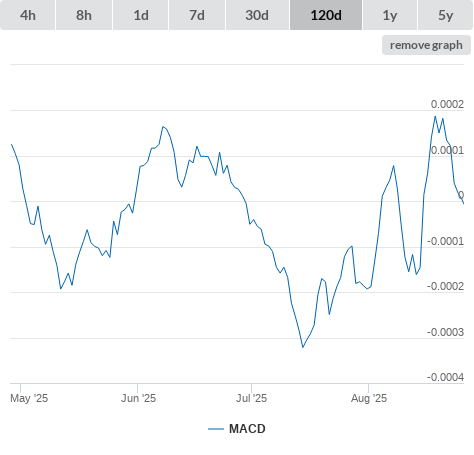Click the Aug '25 axis label
474x455 pixels.
[x=369, y=398]
